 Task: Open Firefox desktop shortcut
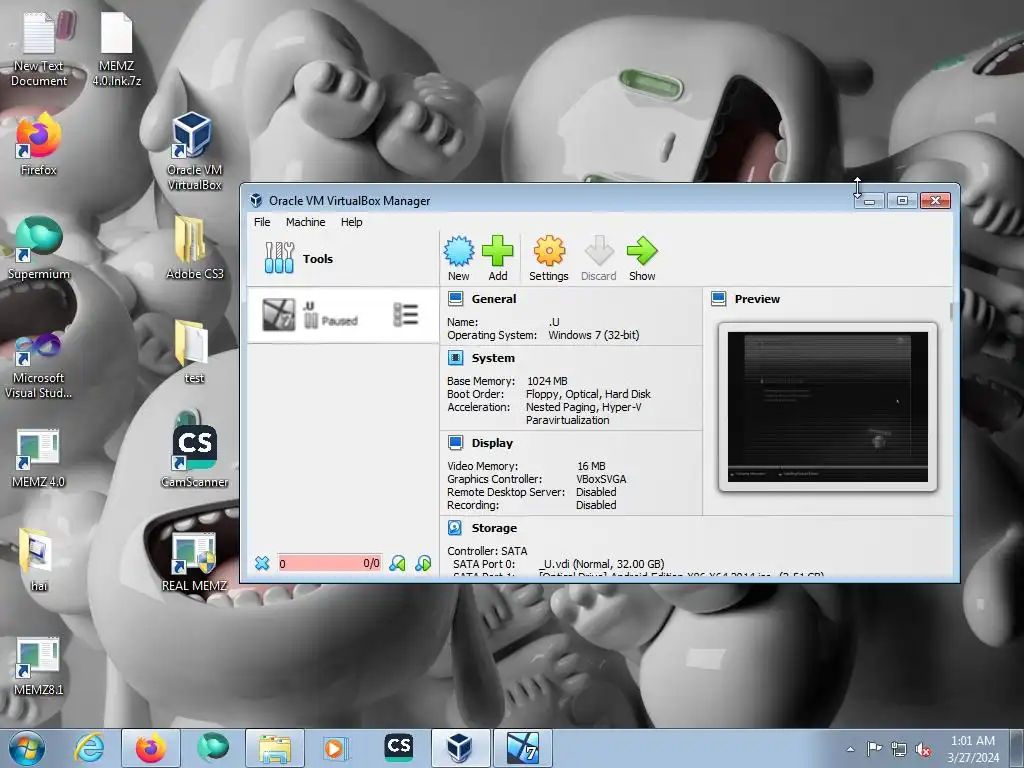tap(39, 145)
